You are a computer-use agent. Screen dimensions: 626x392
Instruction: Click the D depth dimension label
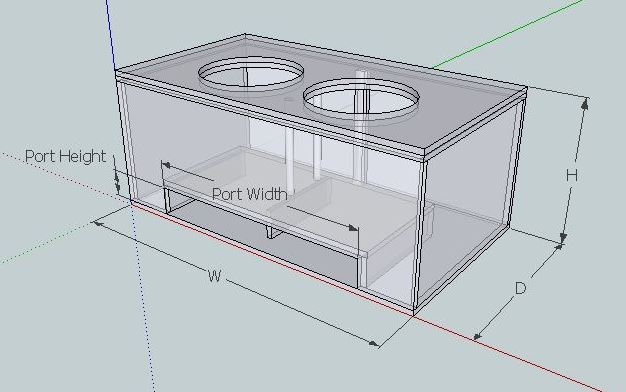coord(520,288)
